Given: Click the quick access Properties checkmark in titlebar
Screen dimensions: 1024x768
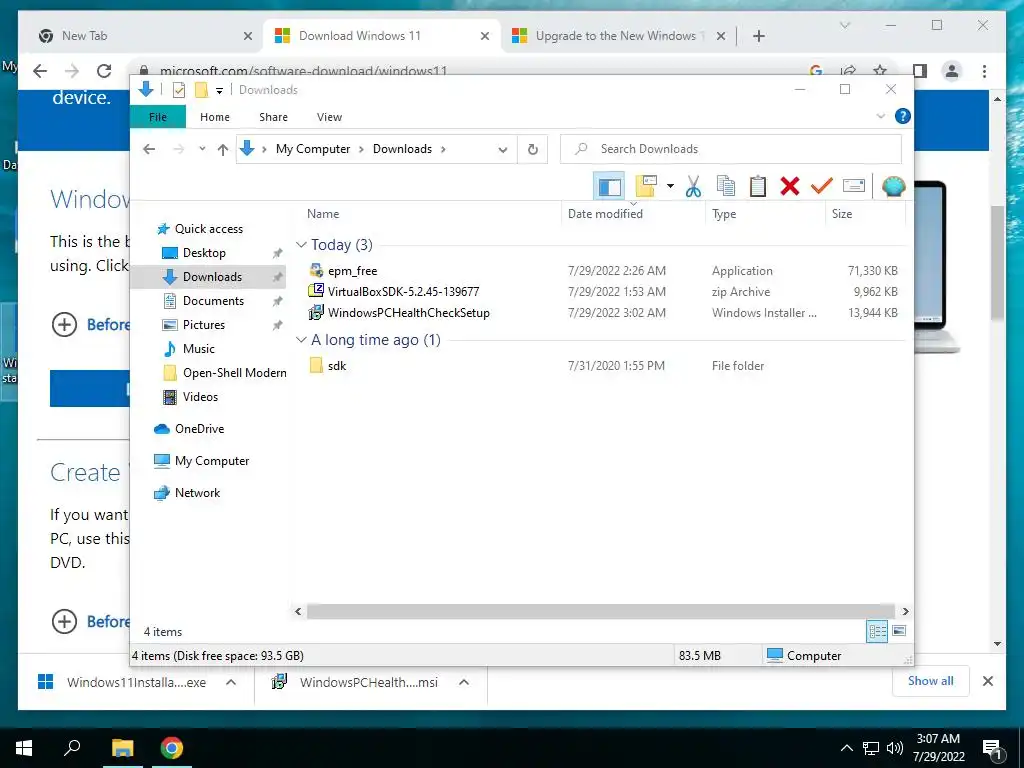Looking at the screenshot, I should pos(178,90).
